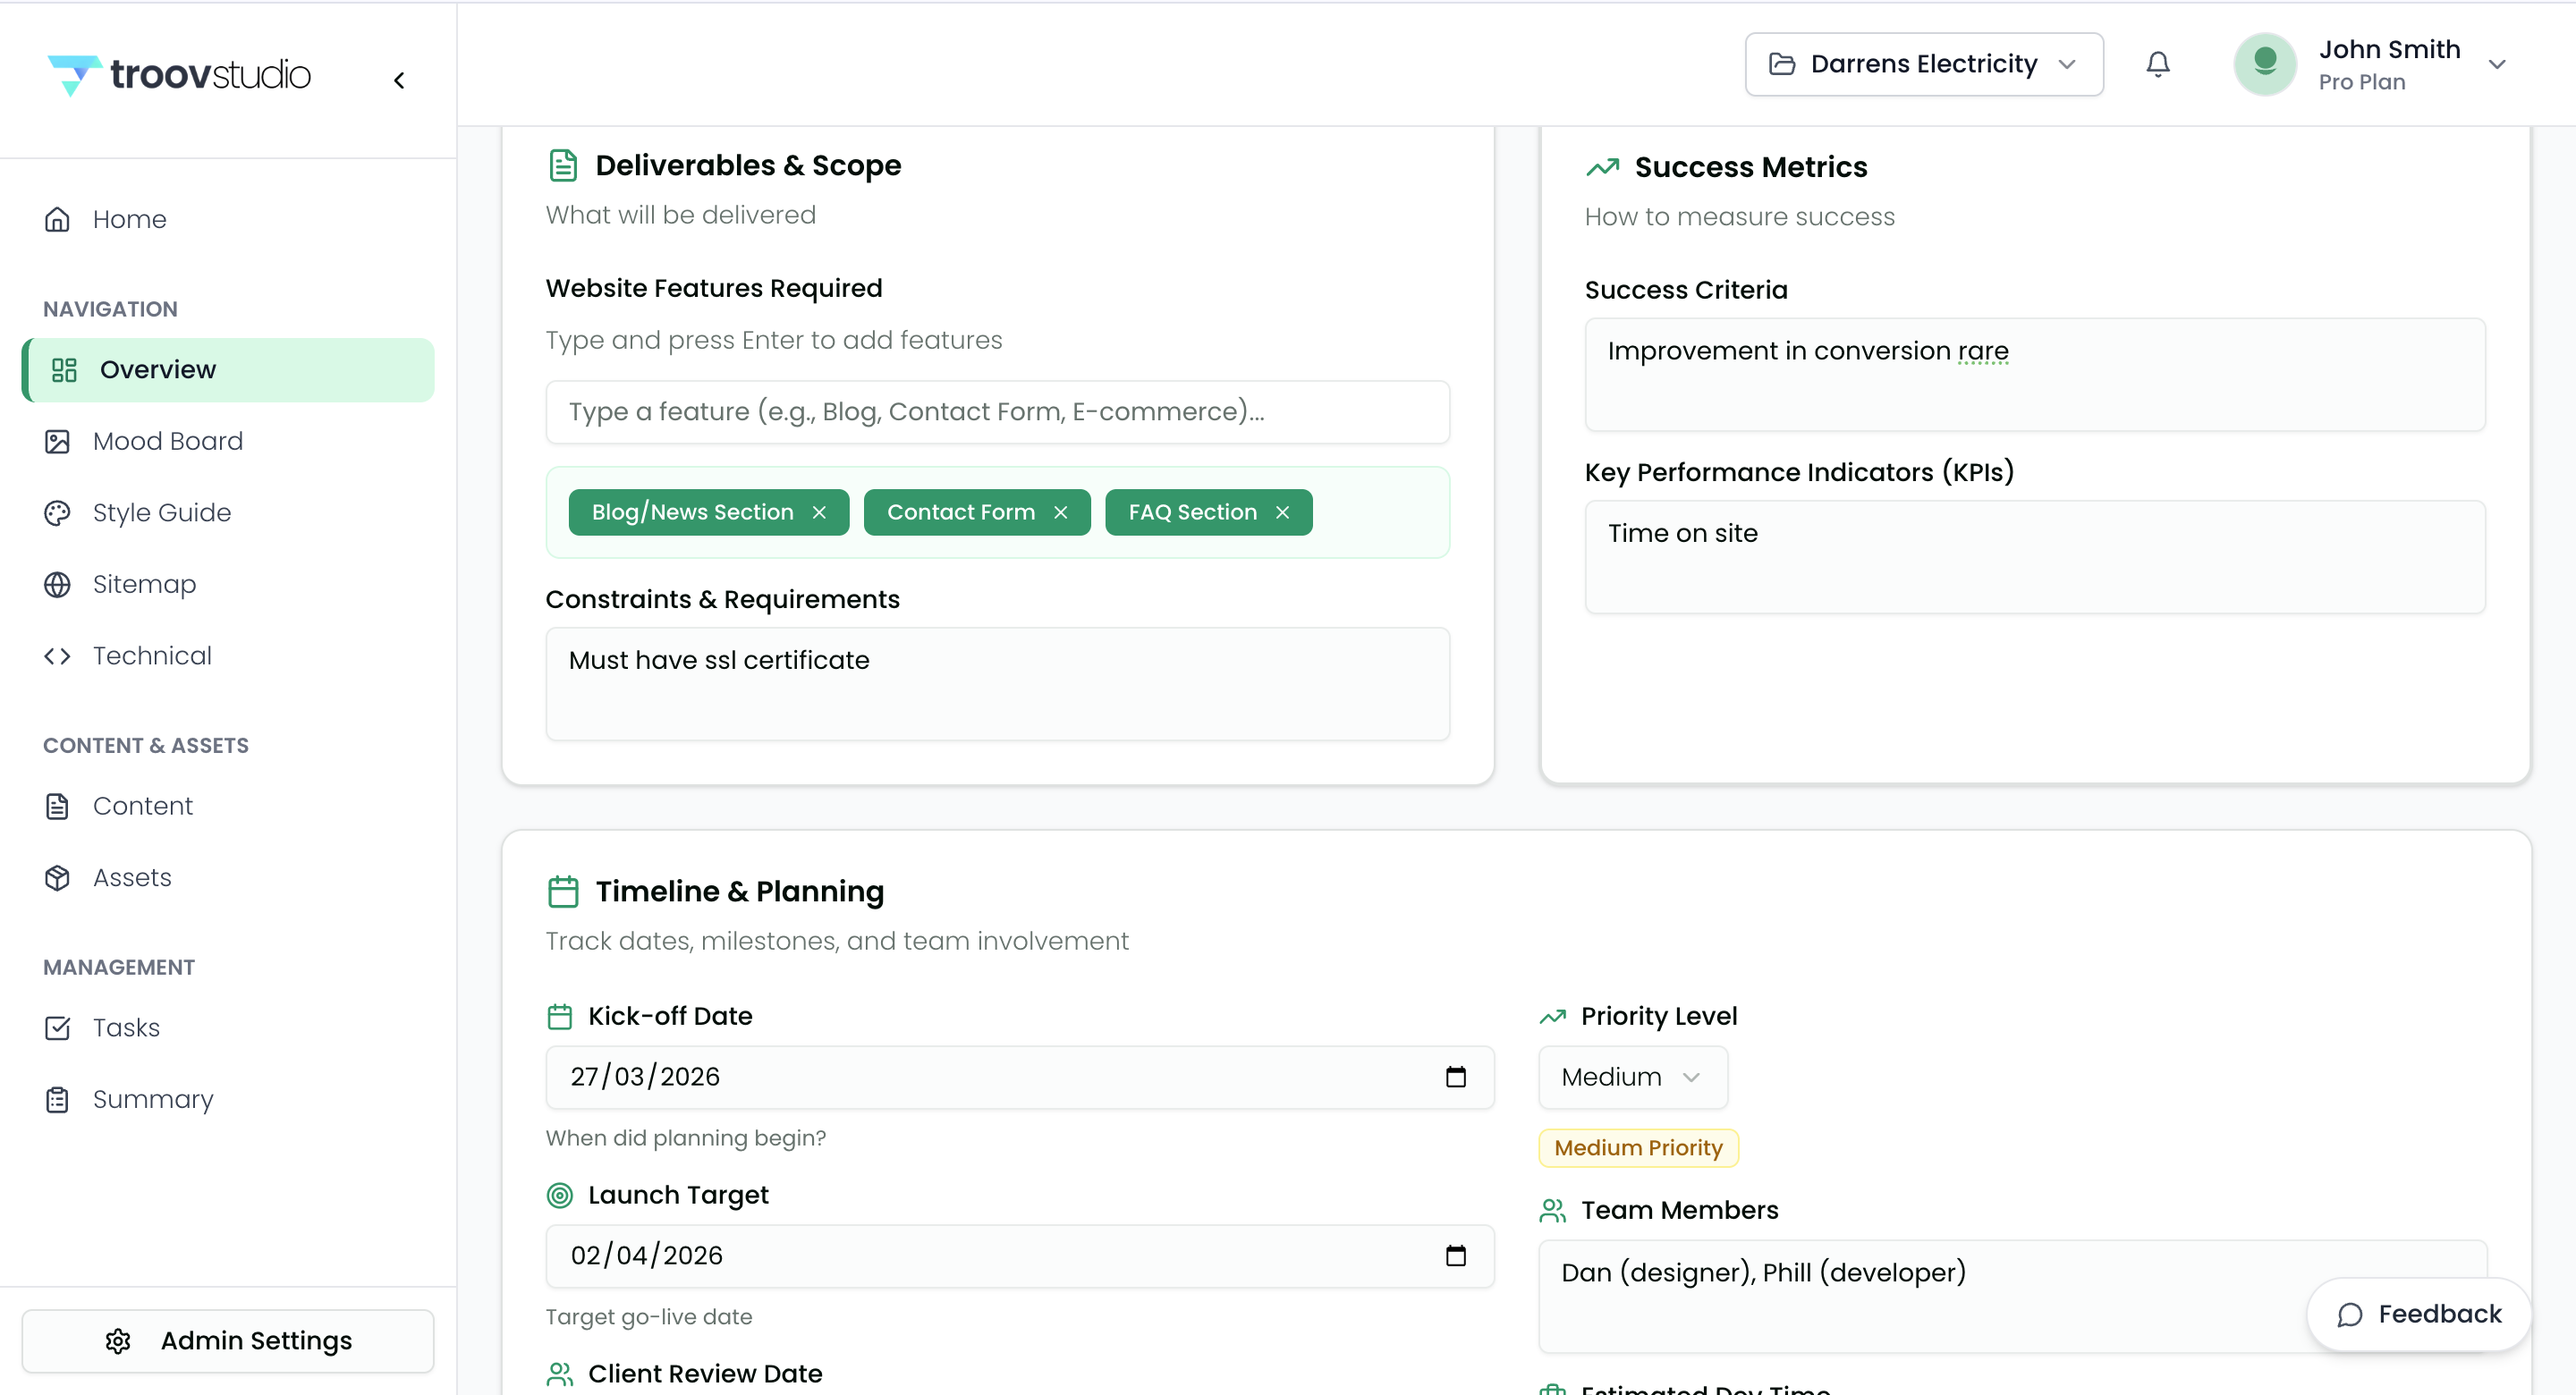Image resolution: width=2576 pixels, height=1395 pixels.
Task: Click John Smith's profile avatar
Action: tap(2264, 64)
